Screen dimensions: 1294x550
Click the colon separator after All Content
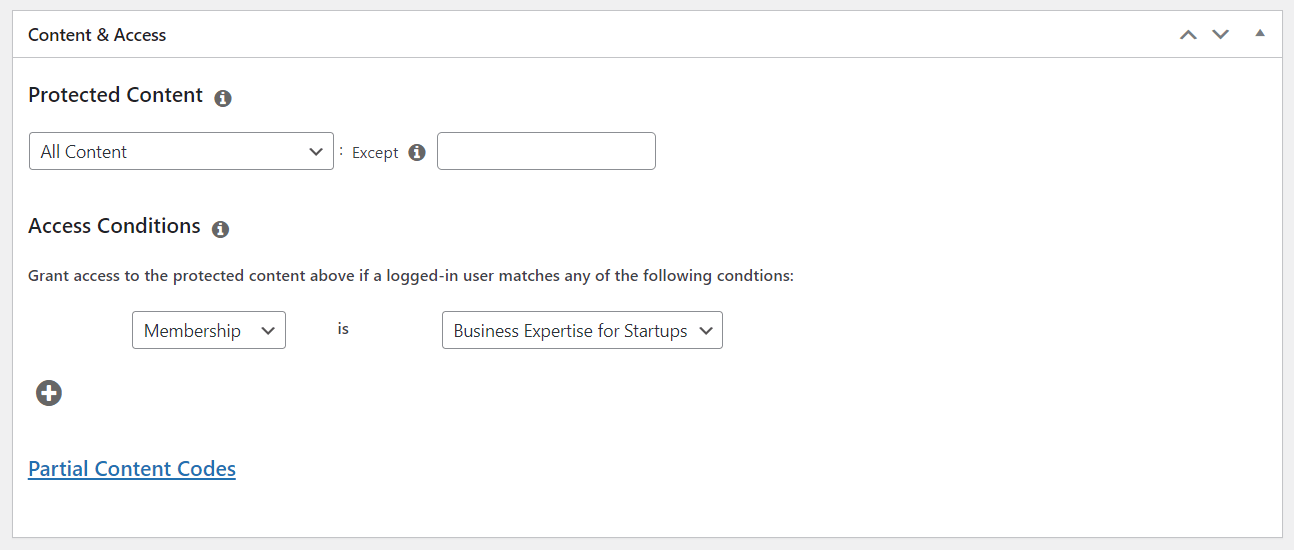click(x=341, y=151)
